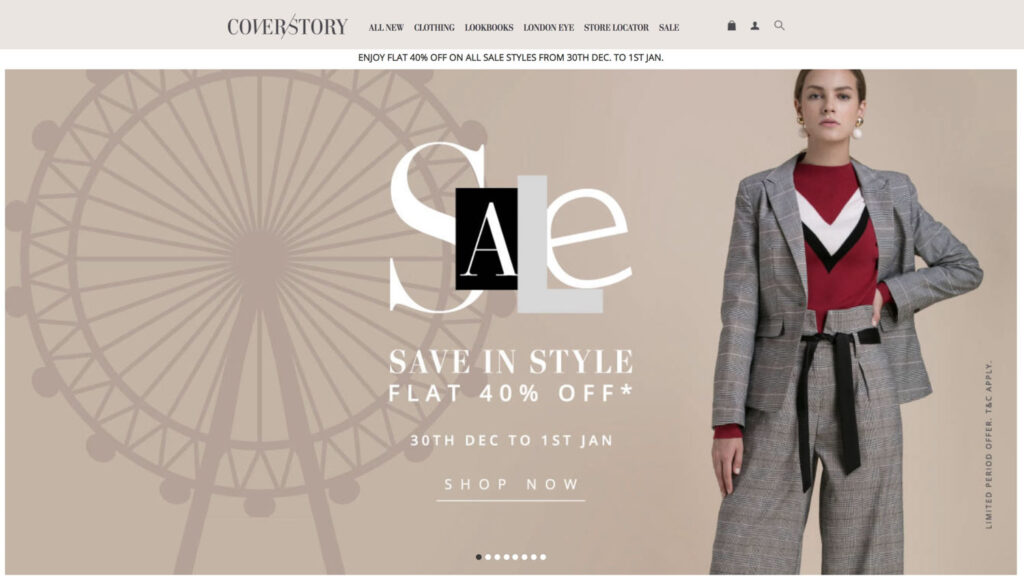Open search with the magnifier icon
The height and width of the screenshot is (576, 1024).
(x=779, y=25)
